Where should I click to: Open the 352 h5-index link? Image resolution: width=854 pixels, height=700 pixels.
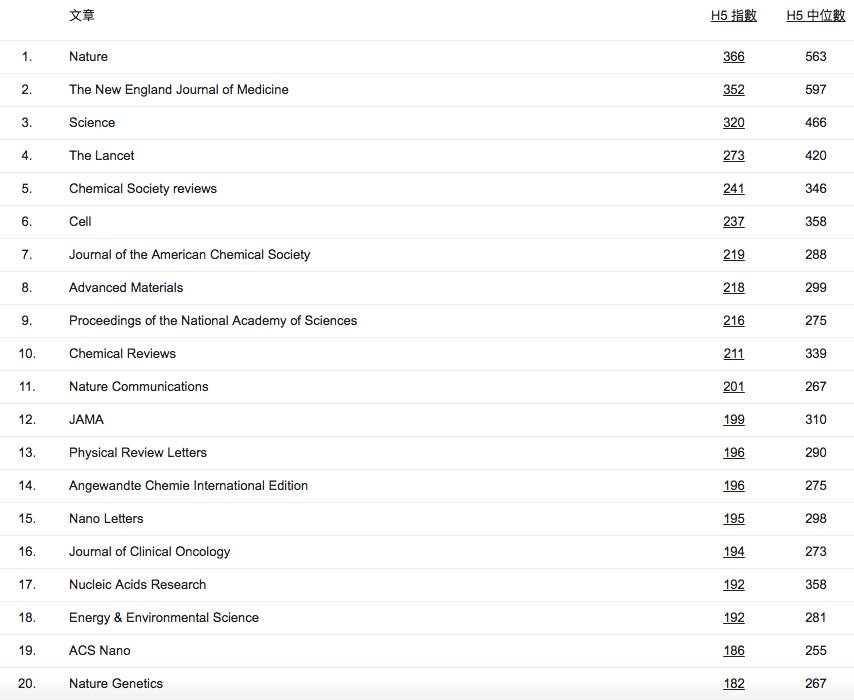733,89
